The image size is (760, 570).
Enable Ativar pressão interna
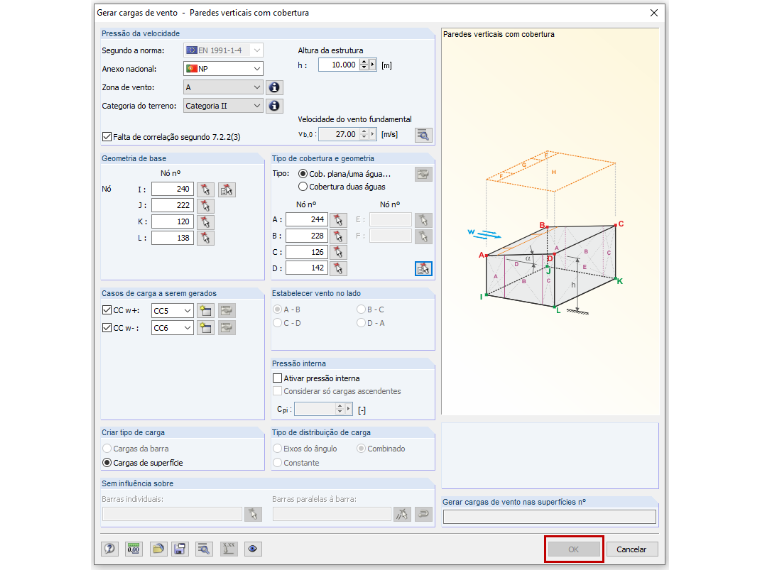[x=278, y=378]
